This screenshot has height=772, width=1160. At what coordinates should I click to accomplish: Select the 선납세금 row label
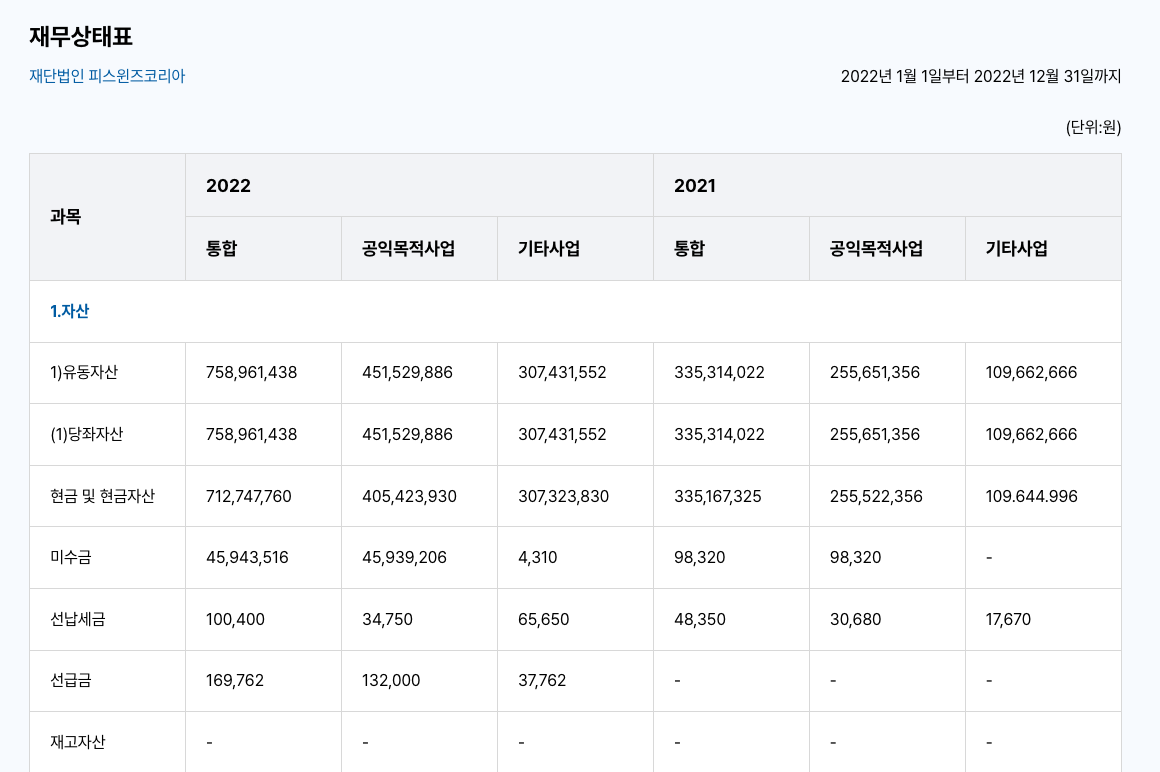coord(77,619)
